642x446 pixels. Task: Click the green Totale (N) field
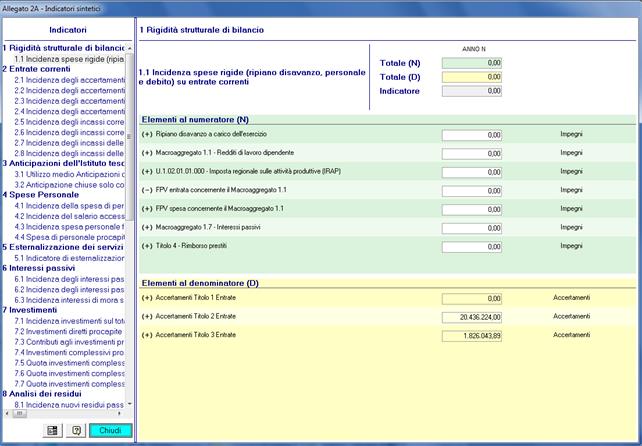tap(472, 64)
